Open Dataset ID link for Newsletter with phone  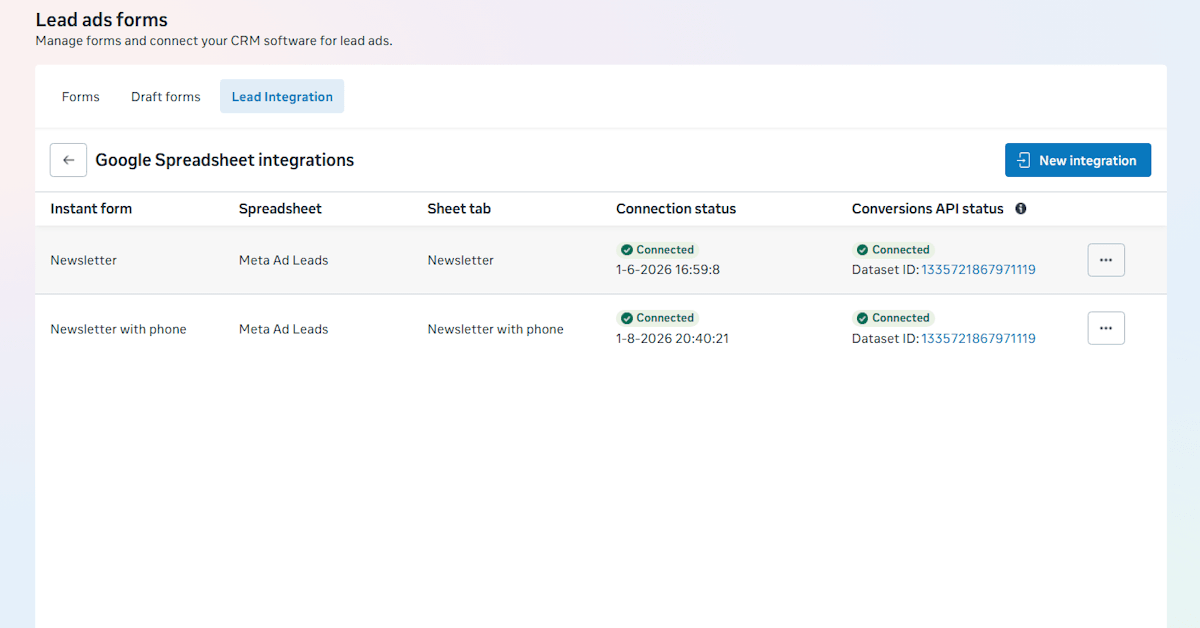(978, 339)
